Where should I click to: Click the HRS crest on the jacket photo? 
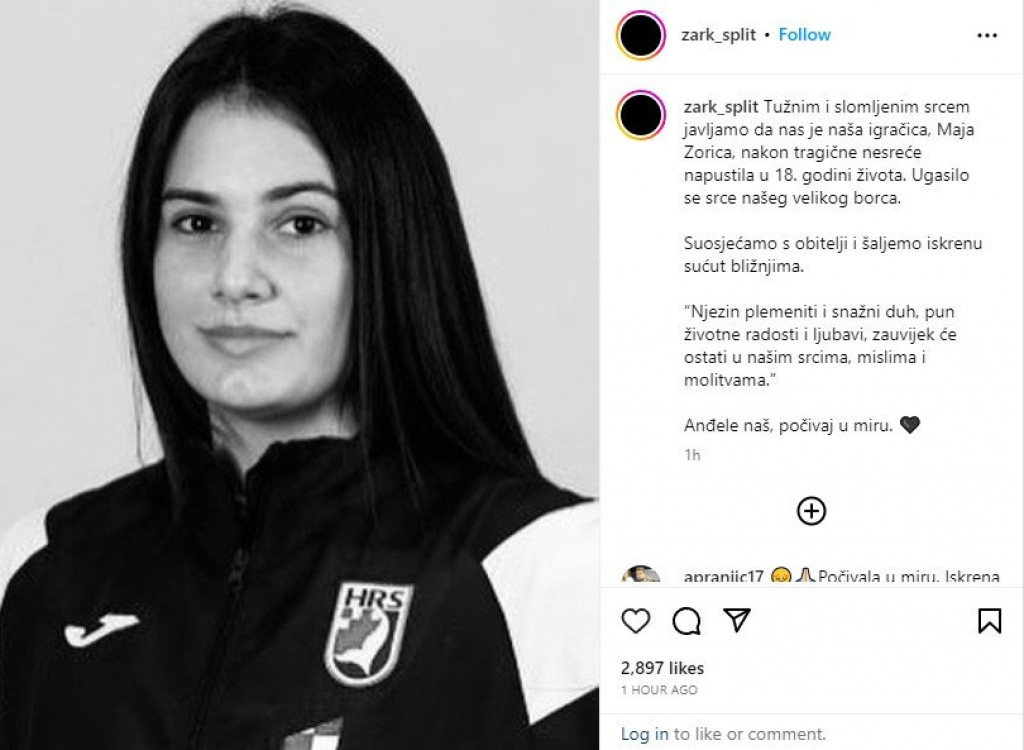tap(369, 633)
